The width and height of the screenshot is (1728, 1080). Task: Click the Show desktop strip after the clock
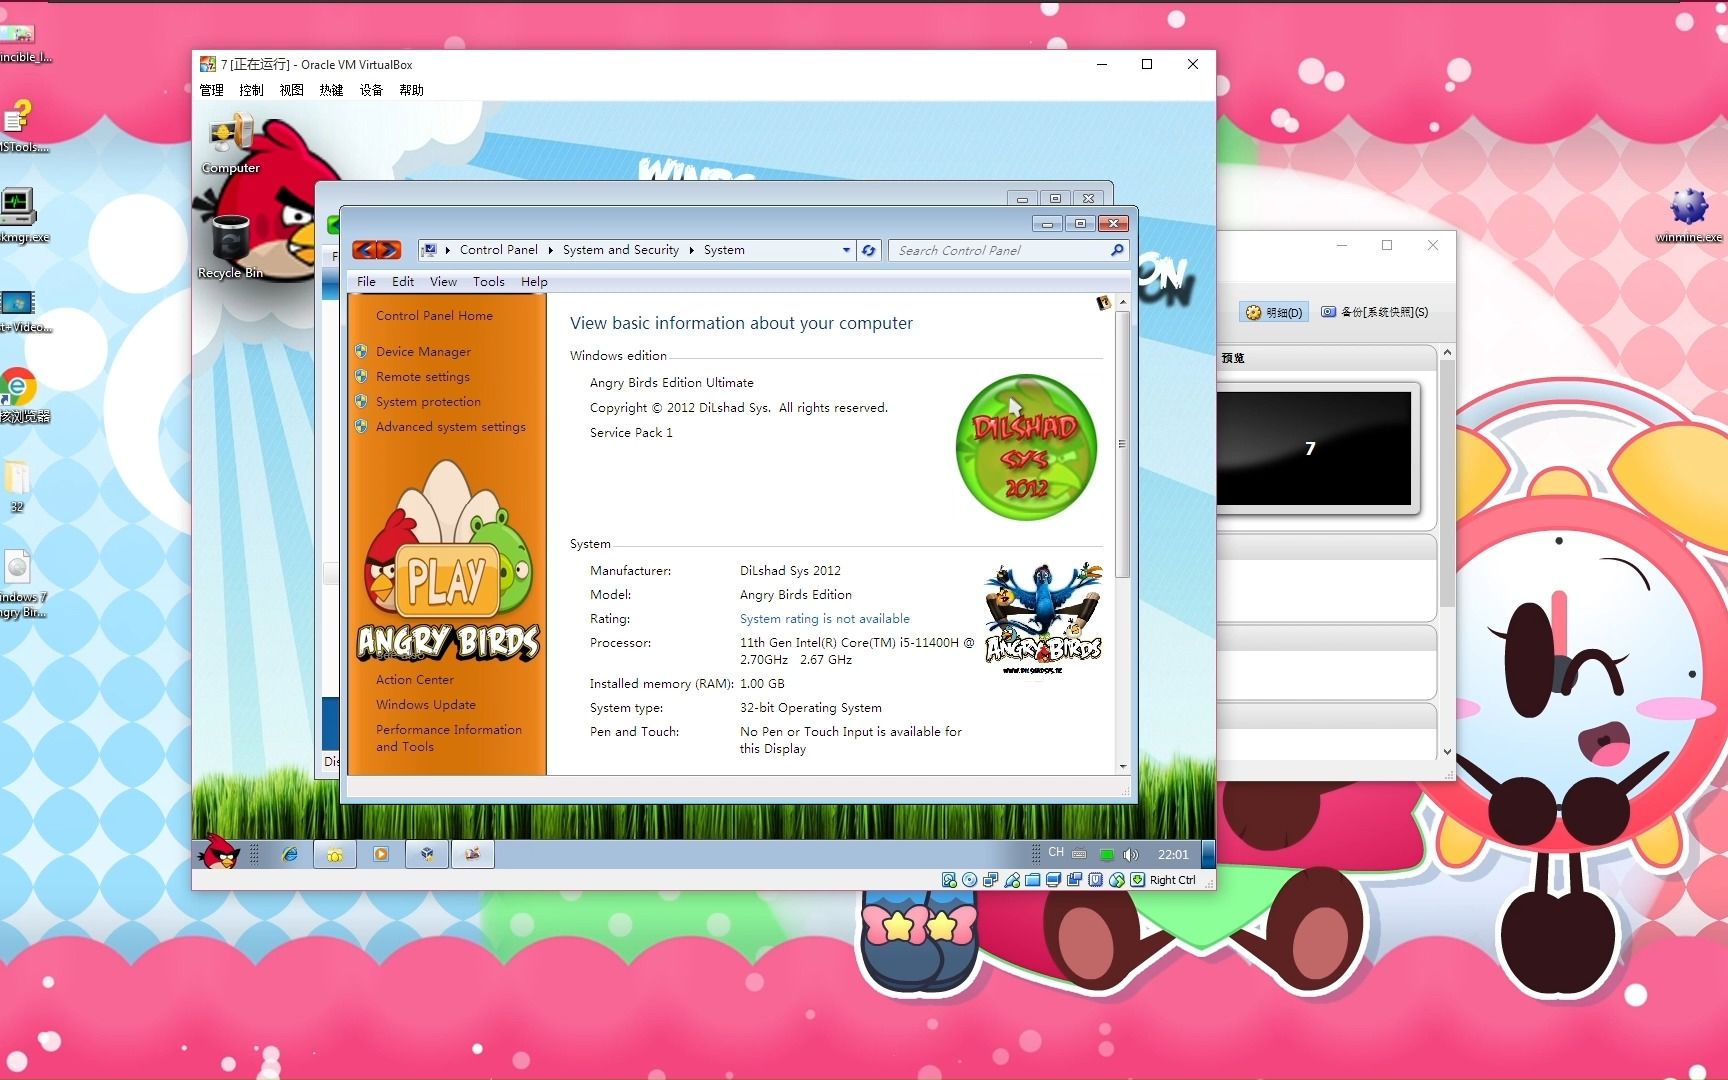1208,854
